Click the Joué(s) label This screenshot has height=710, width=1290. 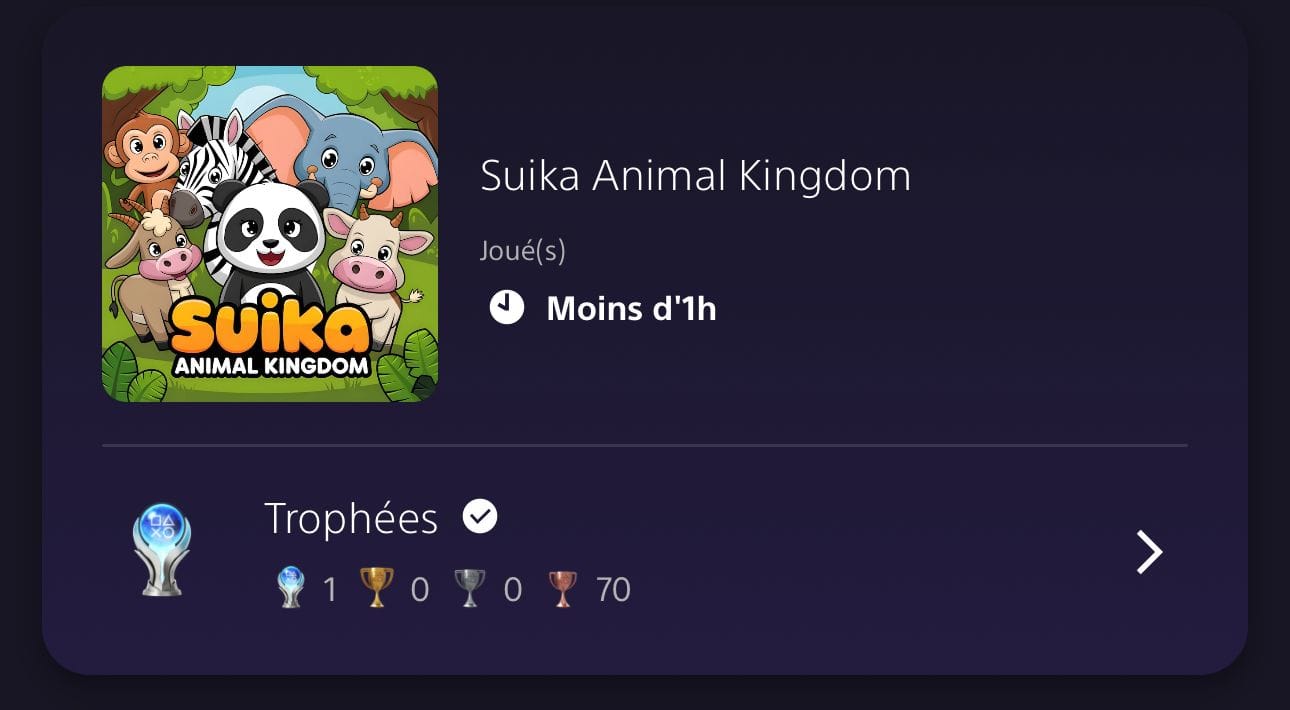pyautogui.click(x=523, y=250)
